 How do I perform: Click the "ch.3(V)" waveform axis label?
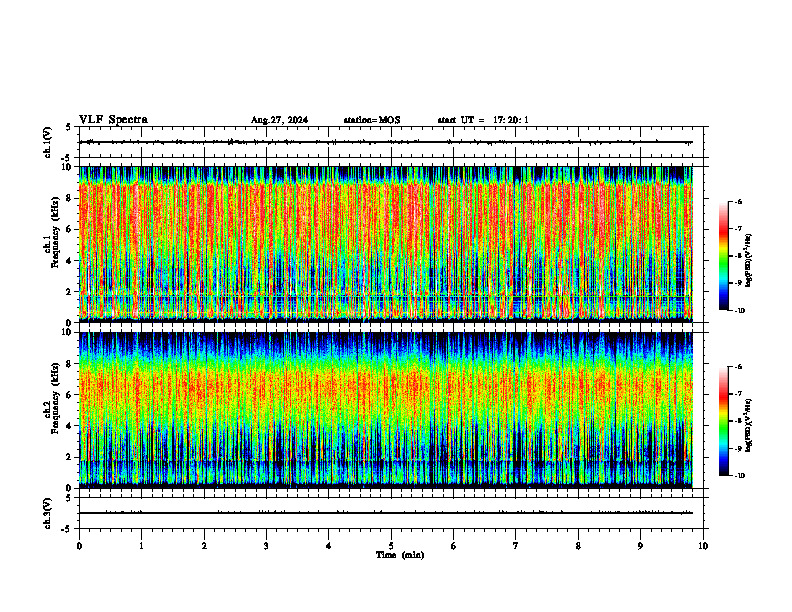coord(48,513)
